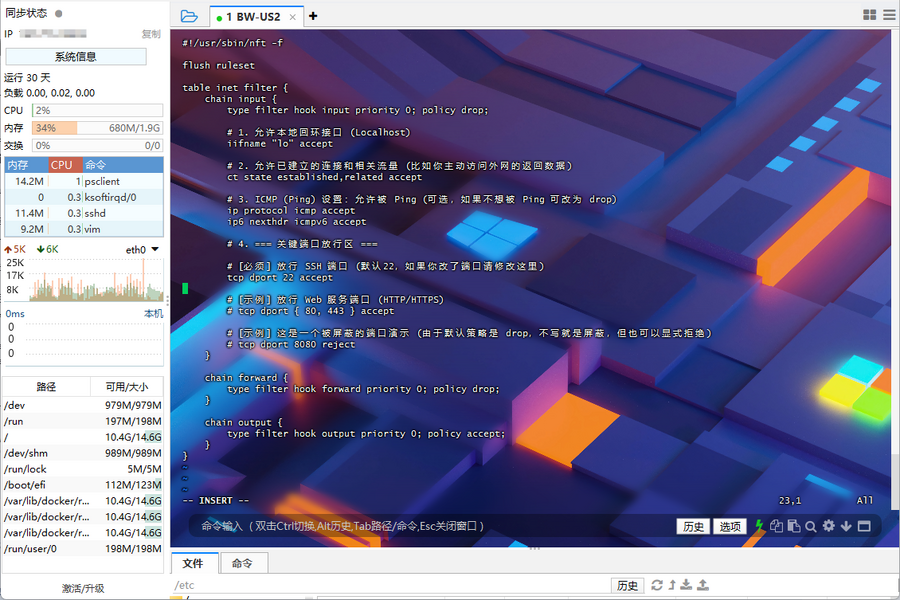Click the green lightning quick command icon
Viewport: 900px width, 600px height.
759,526
